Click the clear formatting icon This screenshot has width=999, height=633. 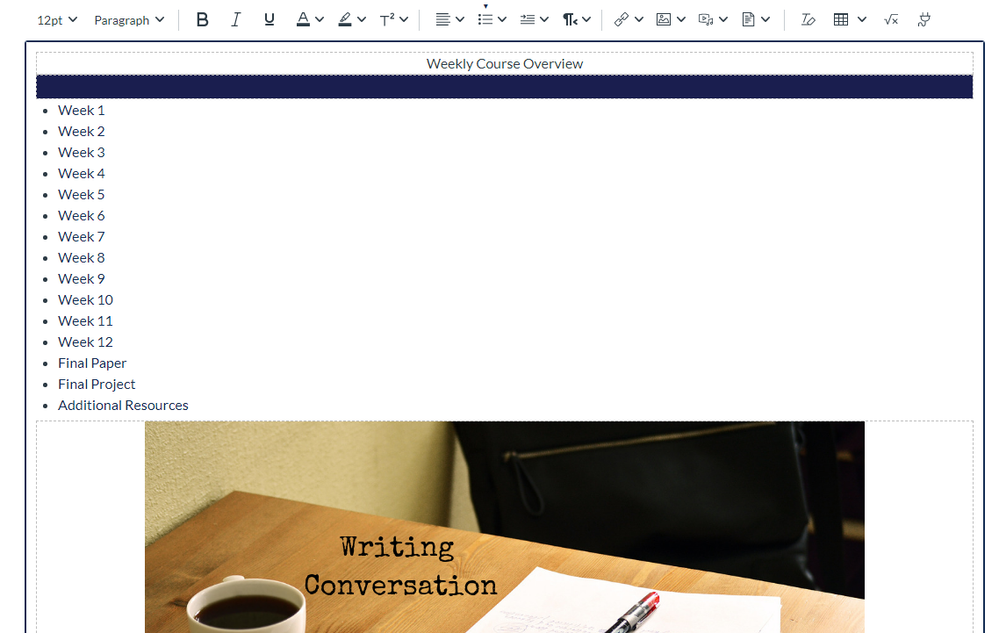pos(808,20)
